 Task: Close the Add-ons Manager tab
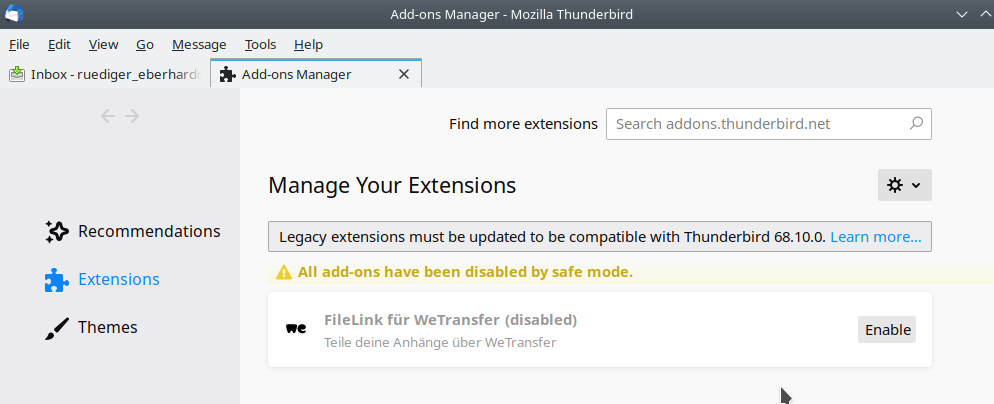click(x=404, y=74)
